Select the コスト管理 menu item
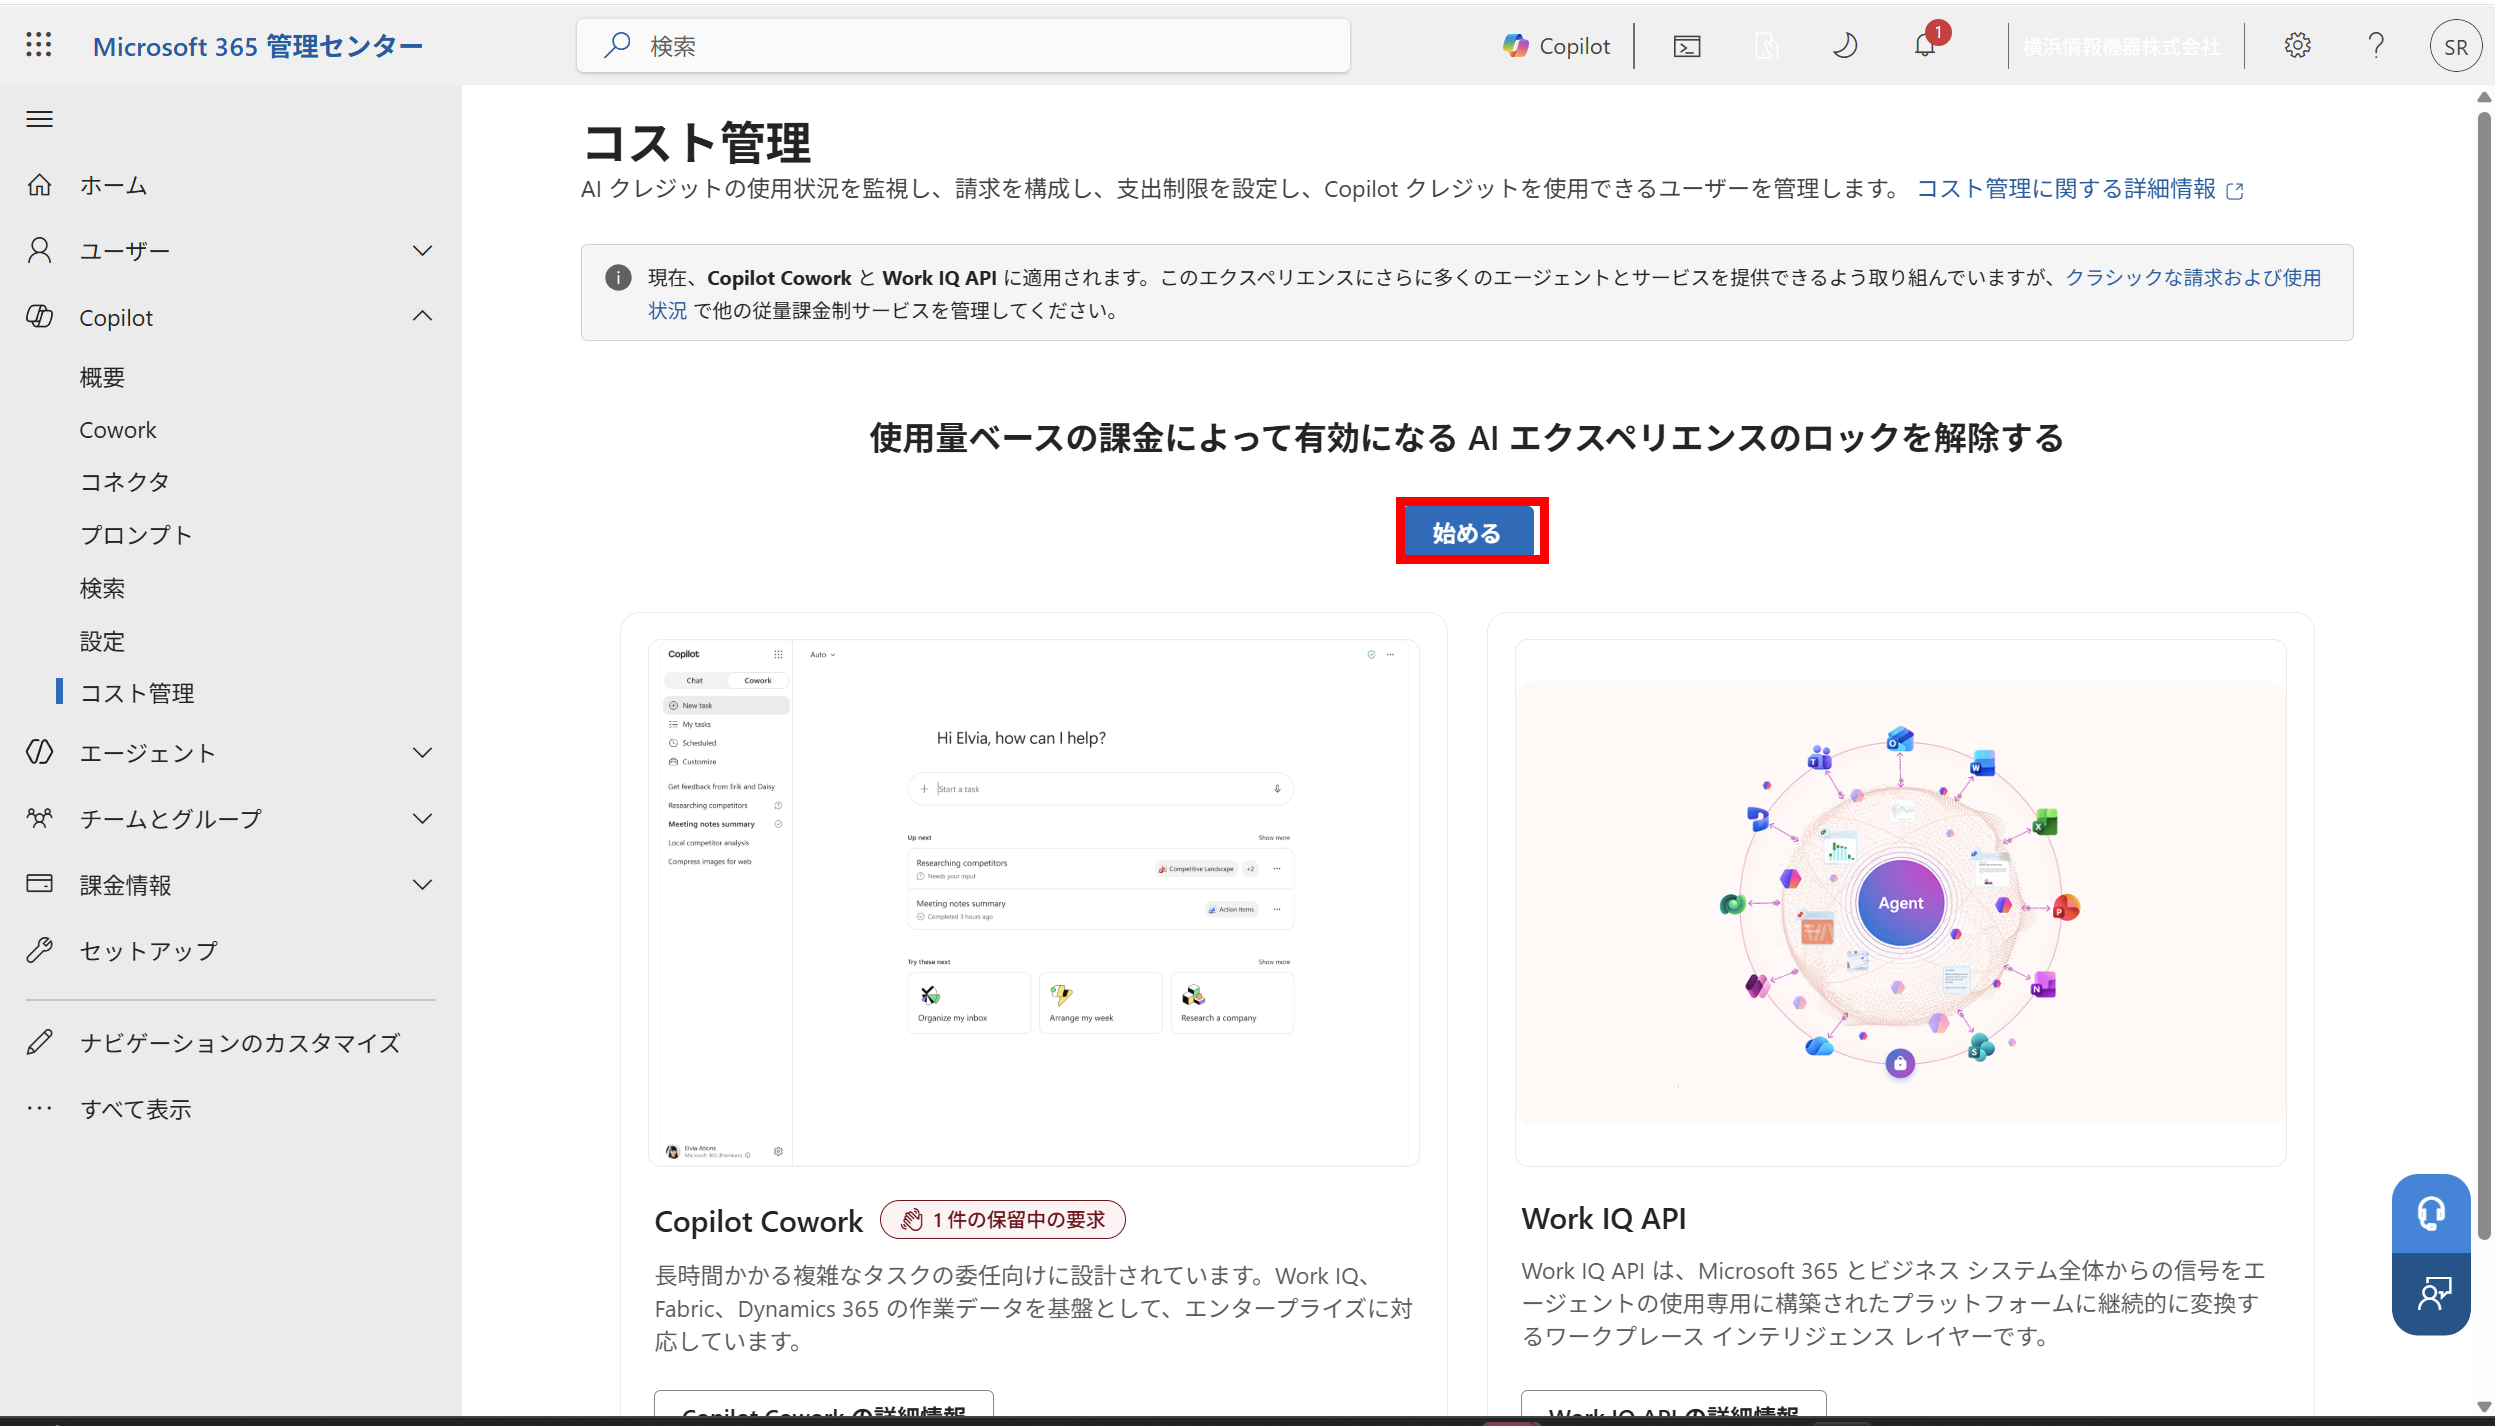This screenshot has height=1426, width=2495. (137, 693)
